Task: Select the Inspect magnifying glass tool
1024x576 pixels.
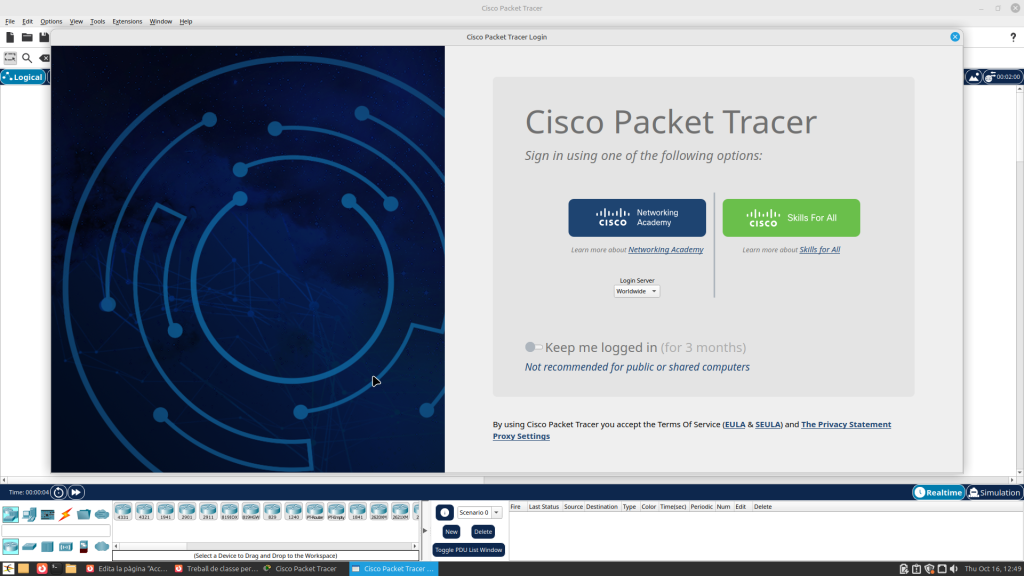Action: coord(27,58)
